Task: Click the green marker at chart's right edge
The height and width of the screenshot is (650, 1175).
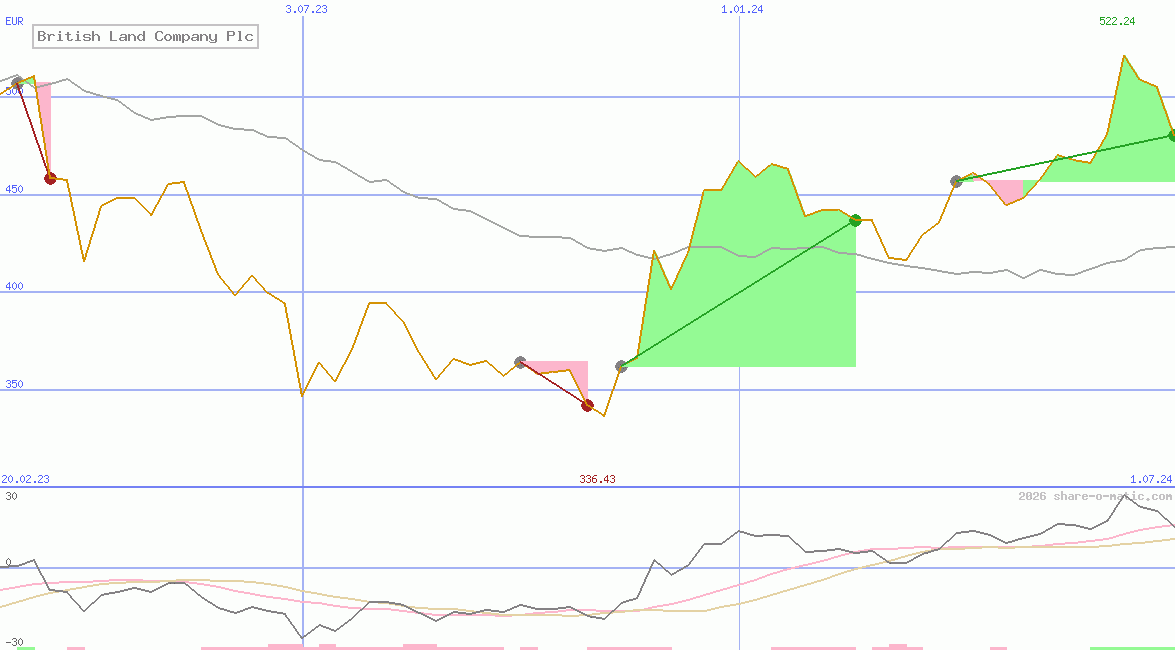Action: click(1171, 136)
